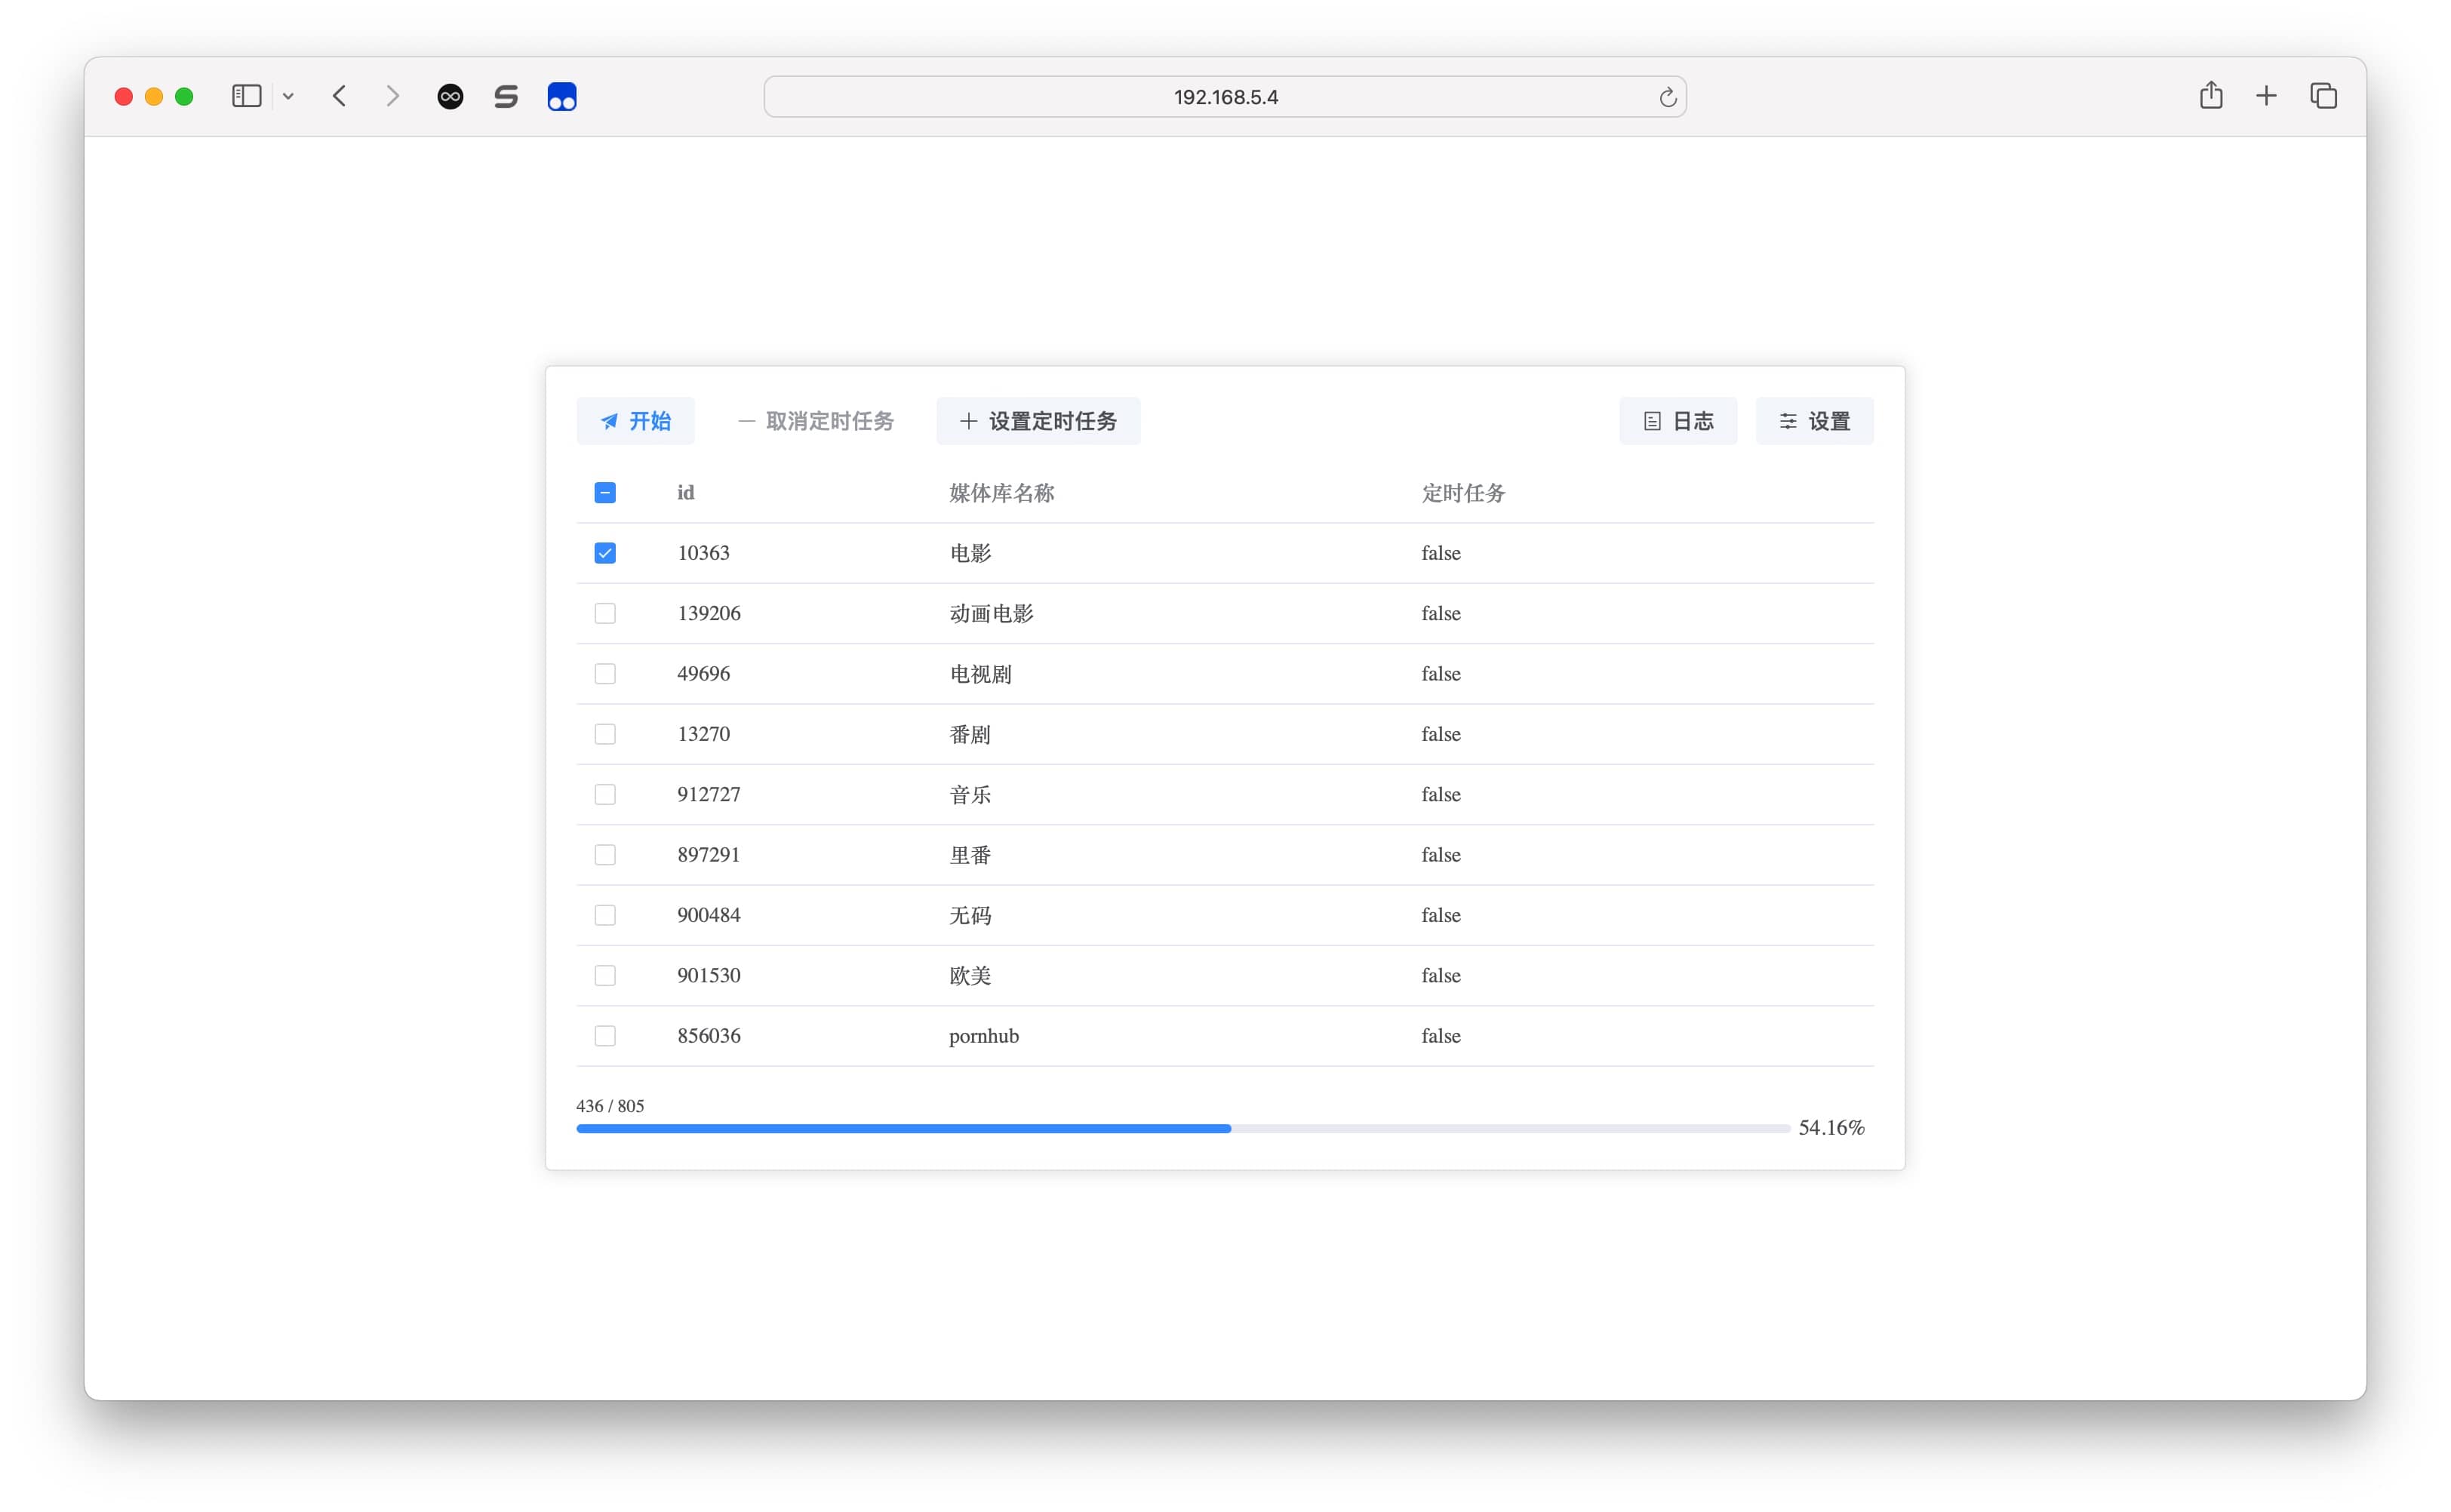Viewport: 2451px width, 1512px height.
Task: Click the S-shaped extension icon
Action: point(506,96)
